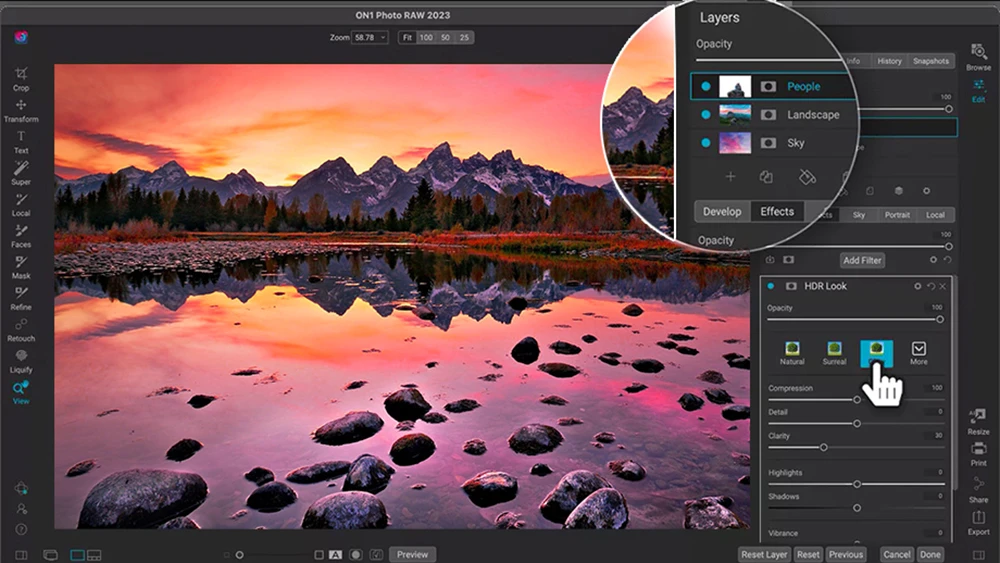Open HDR Look filter gear options
The image size is (1000, 563).
[918, 286]
